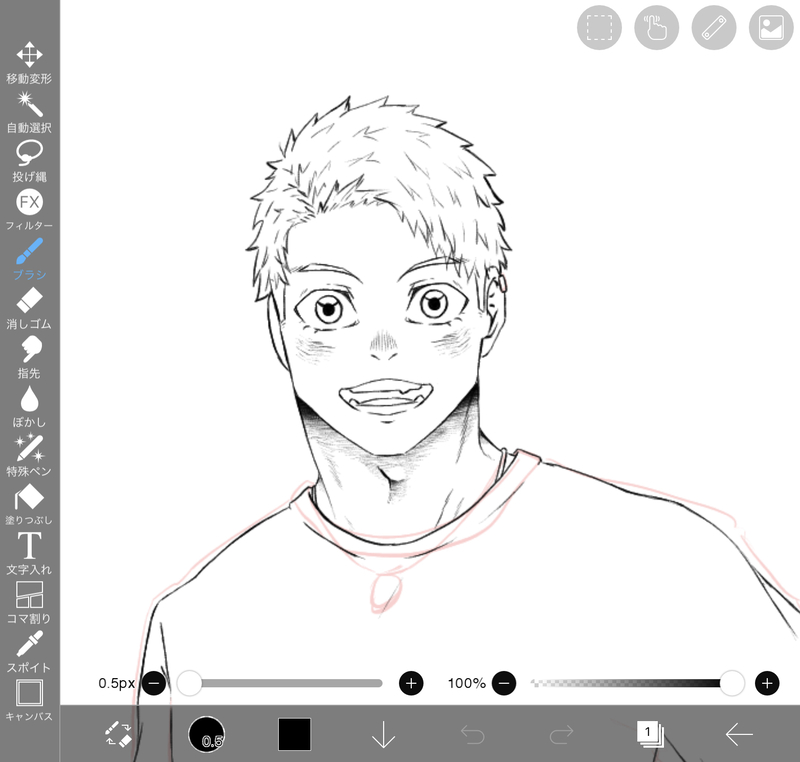Decrease opacity with the minus button
The width and height of the screenshot is (800, 762).
pos(504,683)
